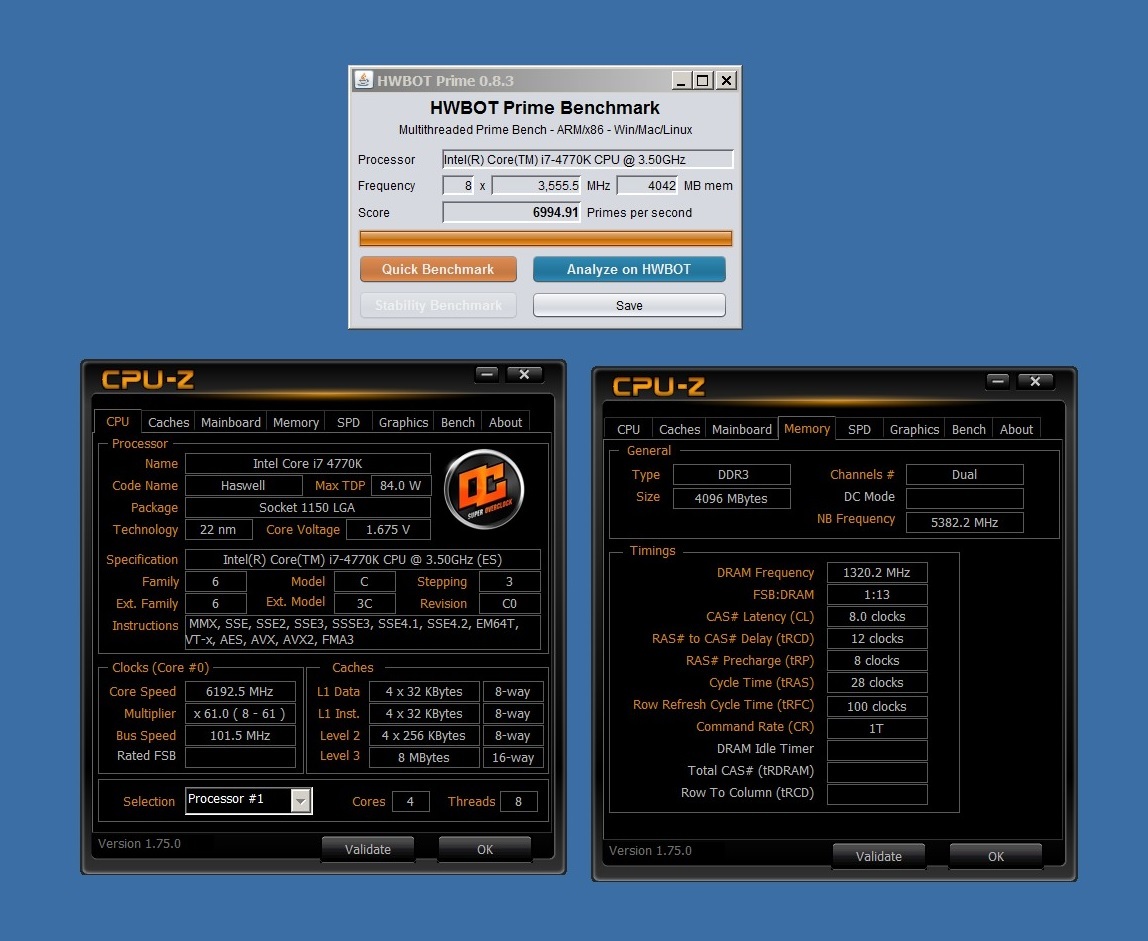Open Graphics tab in right CPU-Z window
This screenshot has width=1148, height=941.
pyautogui.click(x=914, y=429)
